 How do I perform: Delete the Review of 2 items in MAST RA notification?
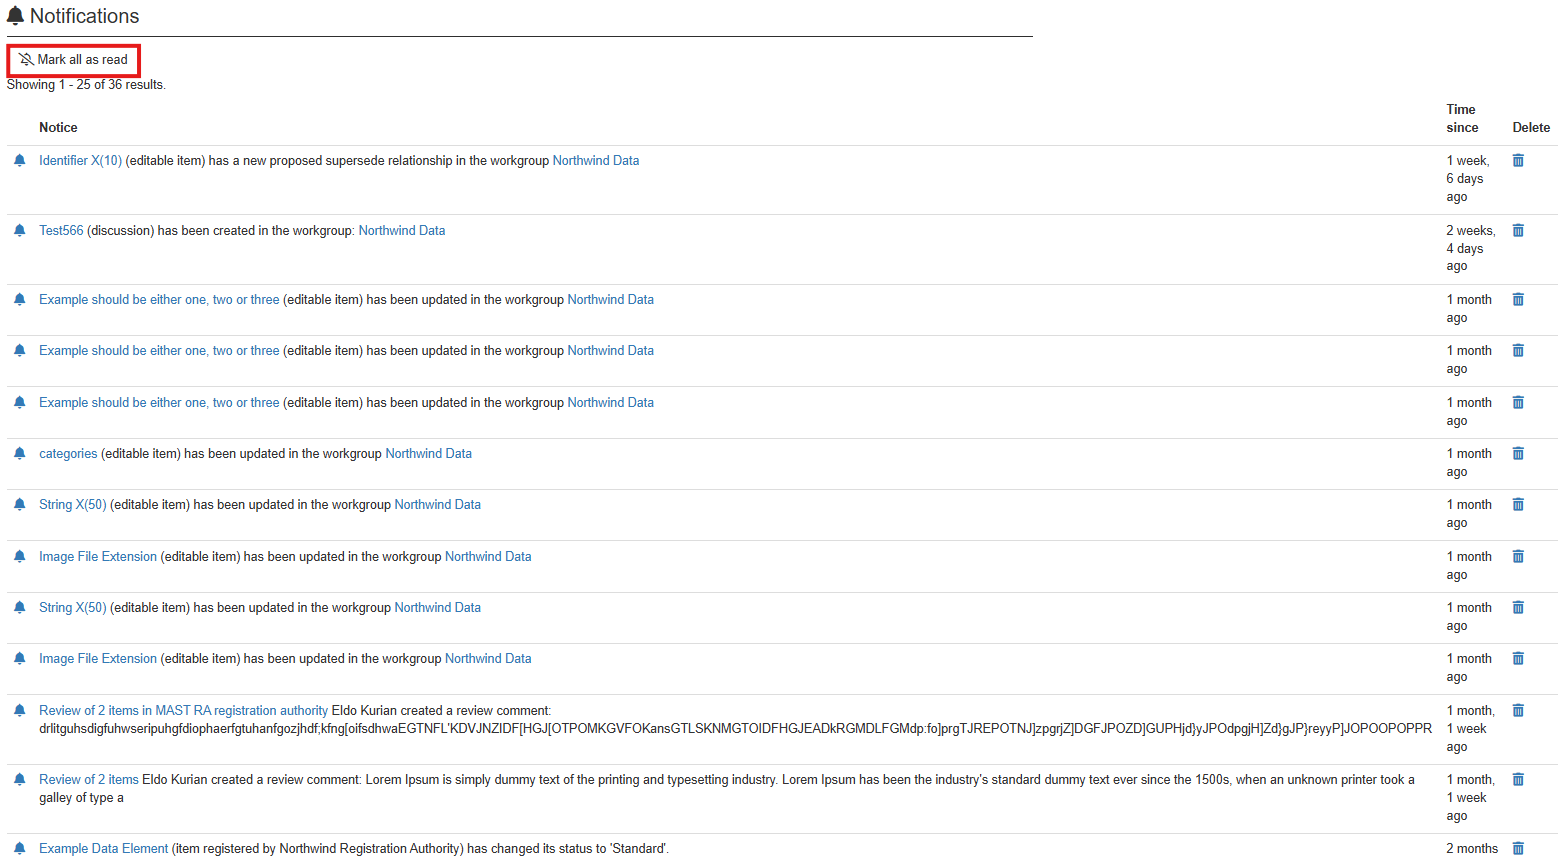click(x=1518, y=711)
